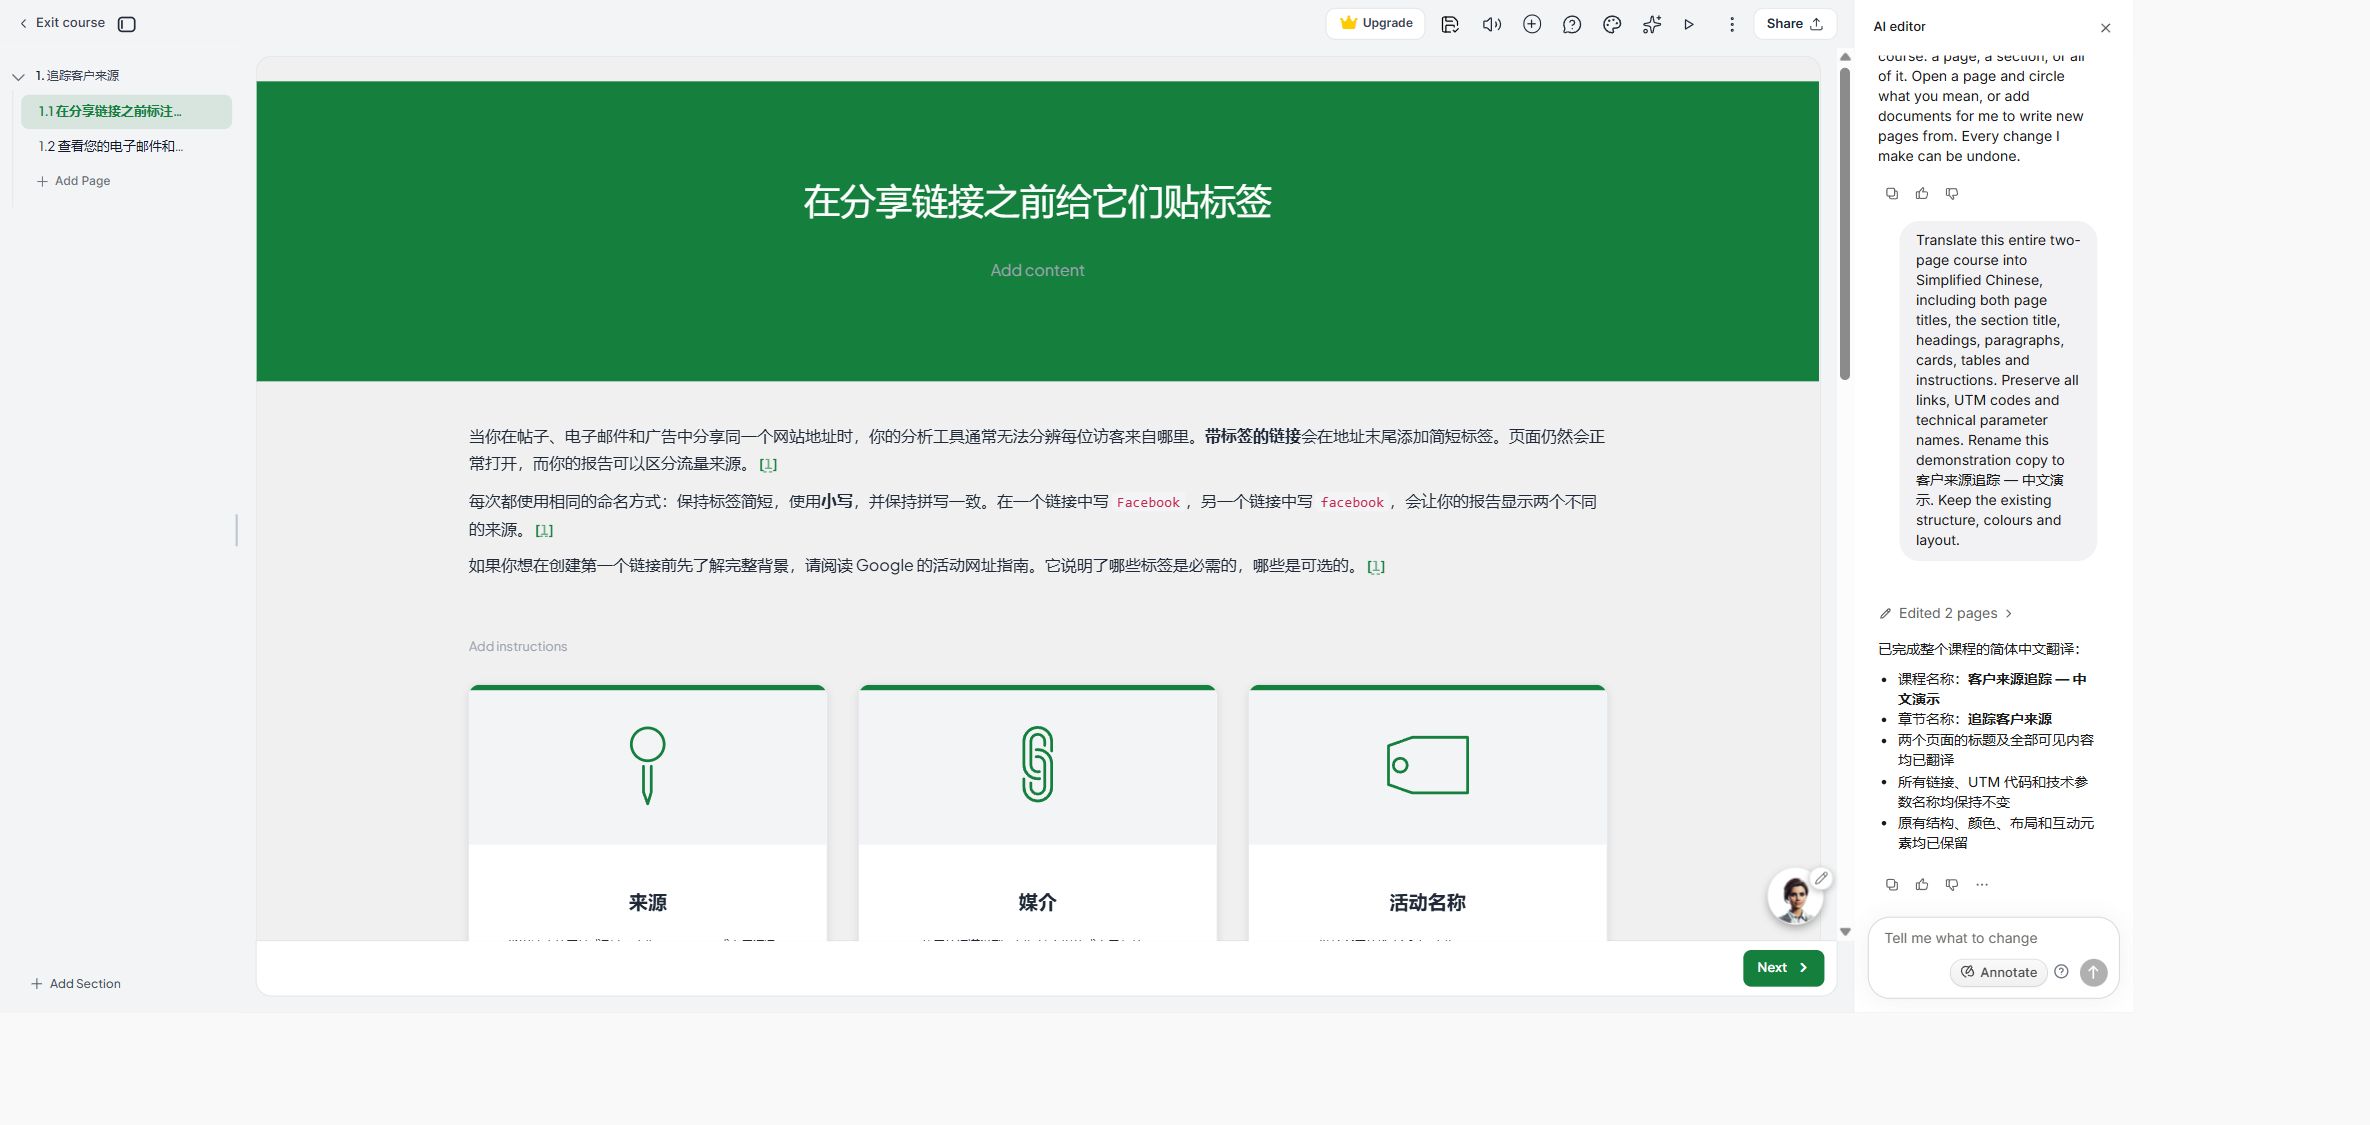Click Add content placeholder in header
The width and height of the screenshot is (2370, 1125).
[x=1037, y=270]
